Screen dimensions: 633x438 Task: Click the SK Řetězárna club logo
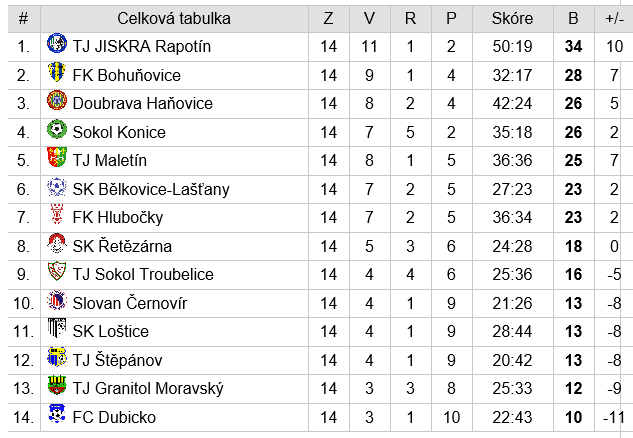pos(57,243)
